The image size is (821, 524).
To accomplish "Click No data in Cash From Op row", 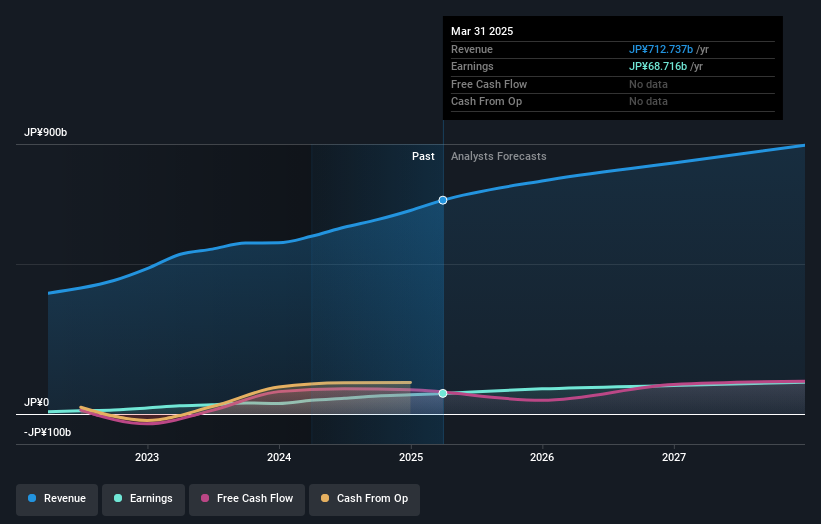I will click(x=648, y=102).
